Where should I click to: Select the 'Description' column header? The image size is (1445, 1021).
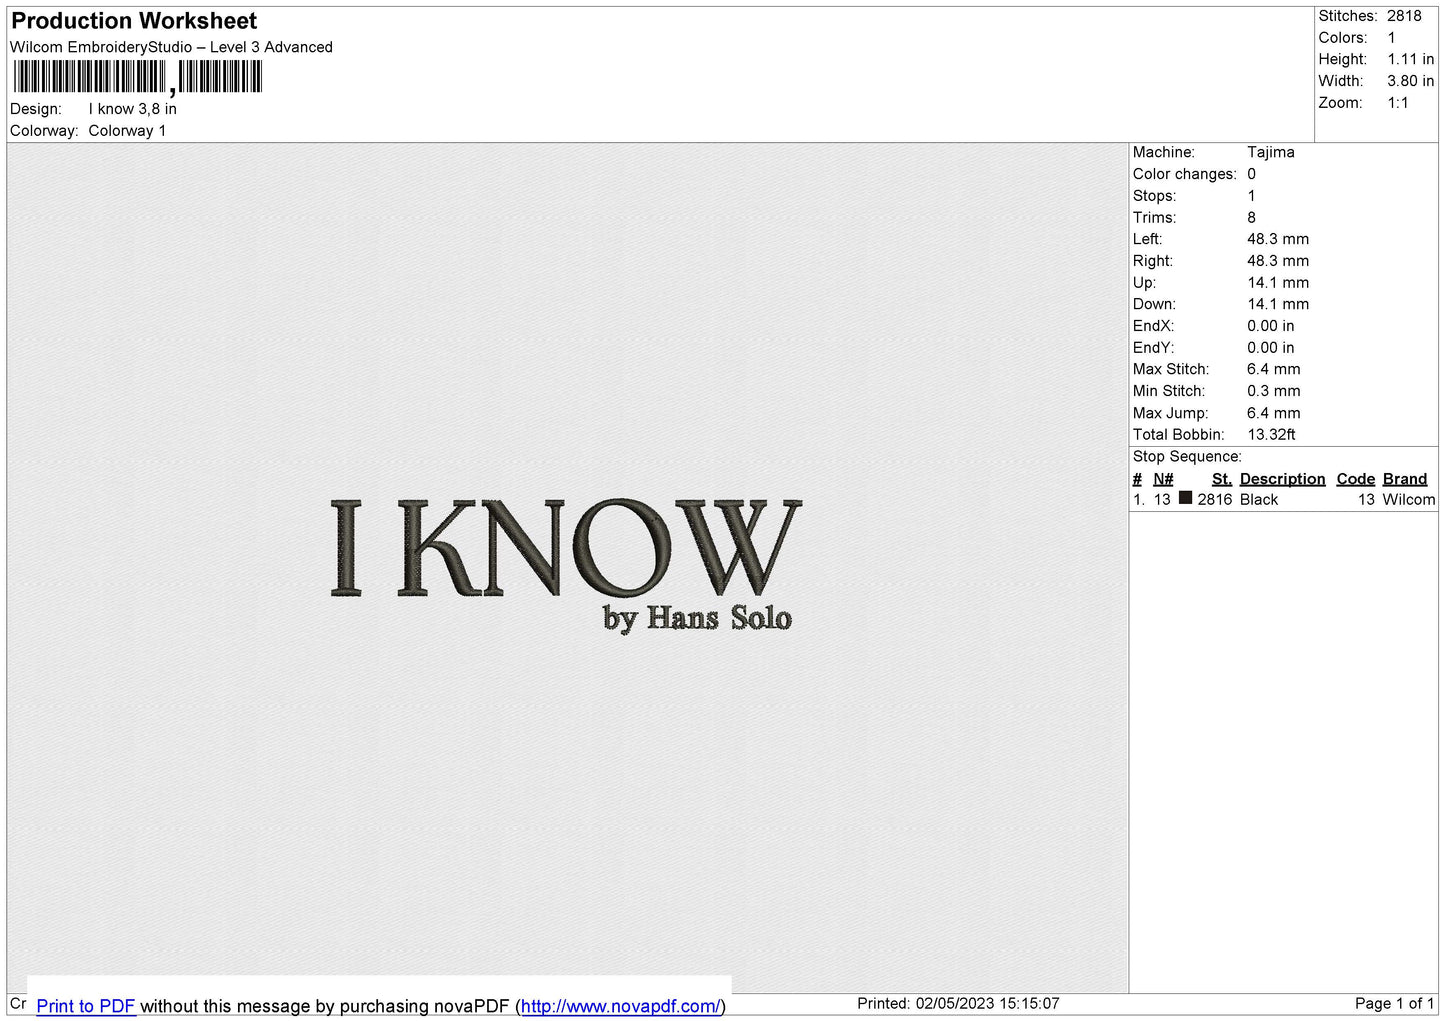coord(1282,479)
